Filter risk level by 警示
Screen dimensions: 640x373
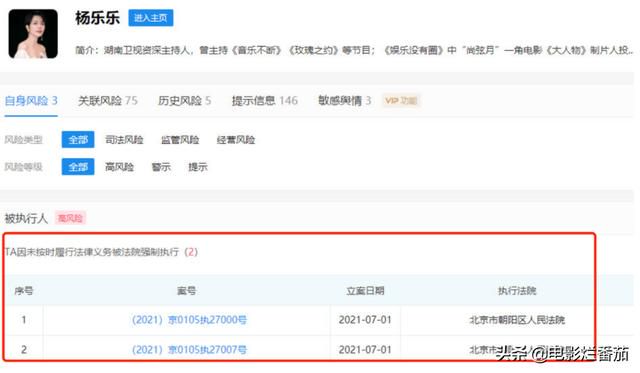(x=161, y=167)
